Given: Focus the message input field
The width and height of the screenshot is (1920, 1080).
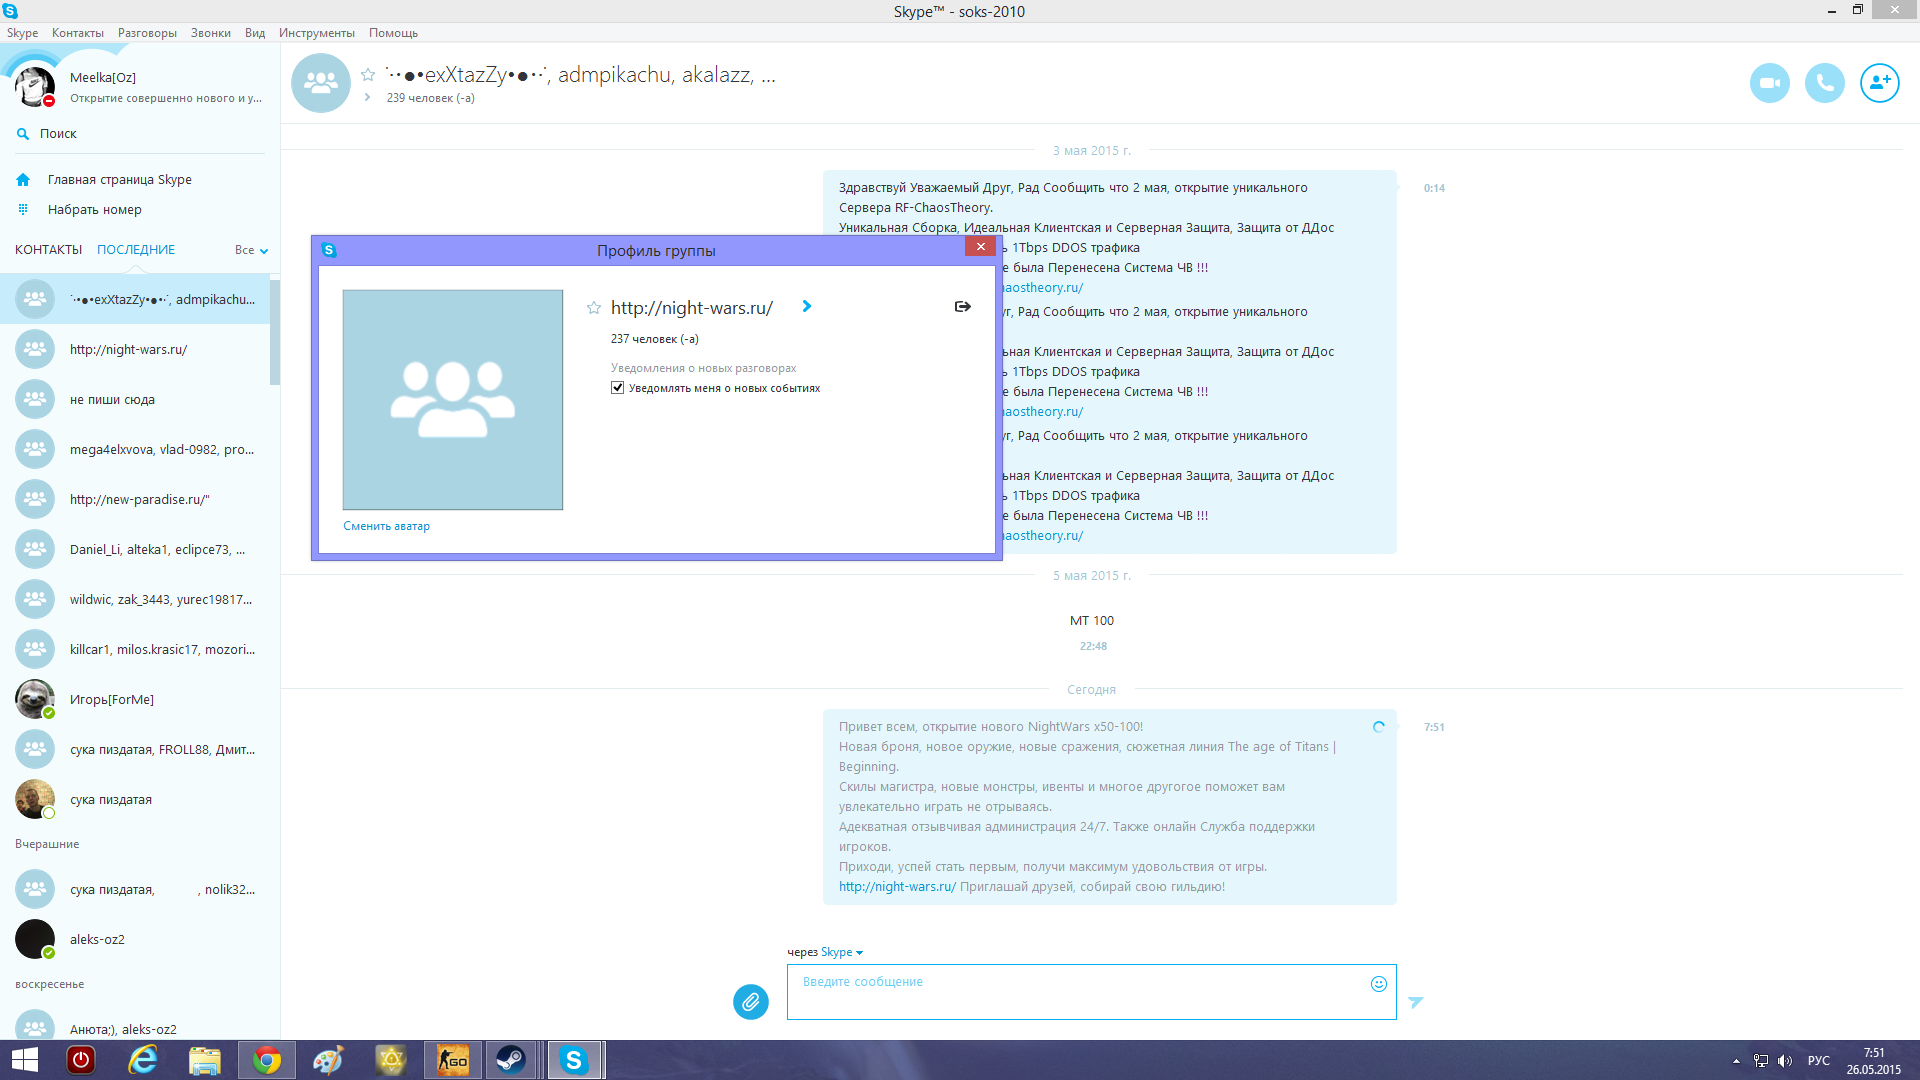Looking at the screenshot, I should [x=1091, y=992].
